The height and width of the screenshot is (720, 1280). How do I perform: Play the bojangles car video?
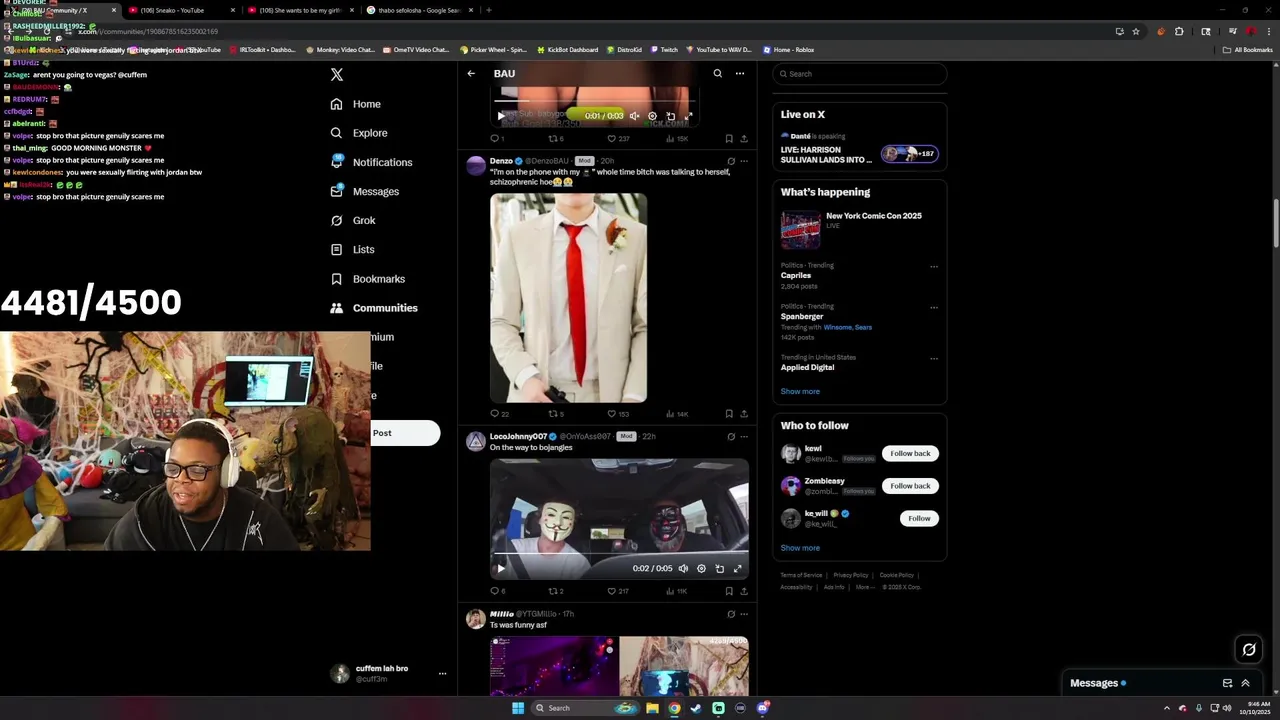click(x=501, y=569)
